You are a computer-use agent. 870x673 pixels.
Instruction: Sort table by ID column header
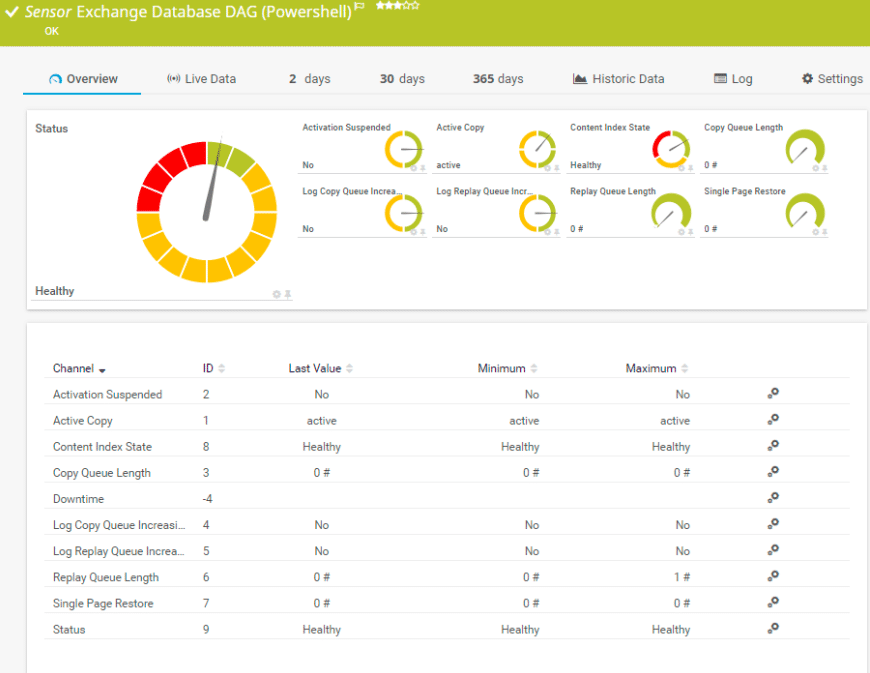click(214, 368)
